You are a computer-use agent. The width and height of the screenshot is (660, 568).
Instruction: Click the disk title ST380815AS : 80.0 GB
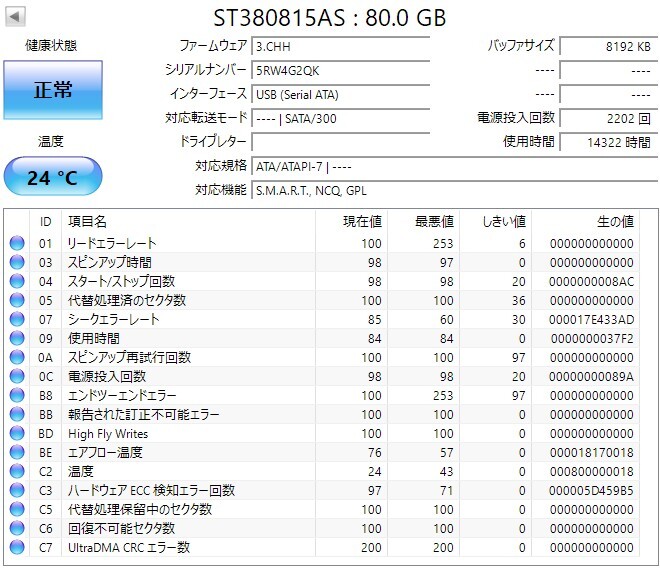tap(330, 18)
